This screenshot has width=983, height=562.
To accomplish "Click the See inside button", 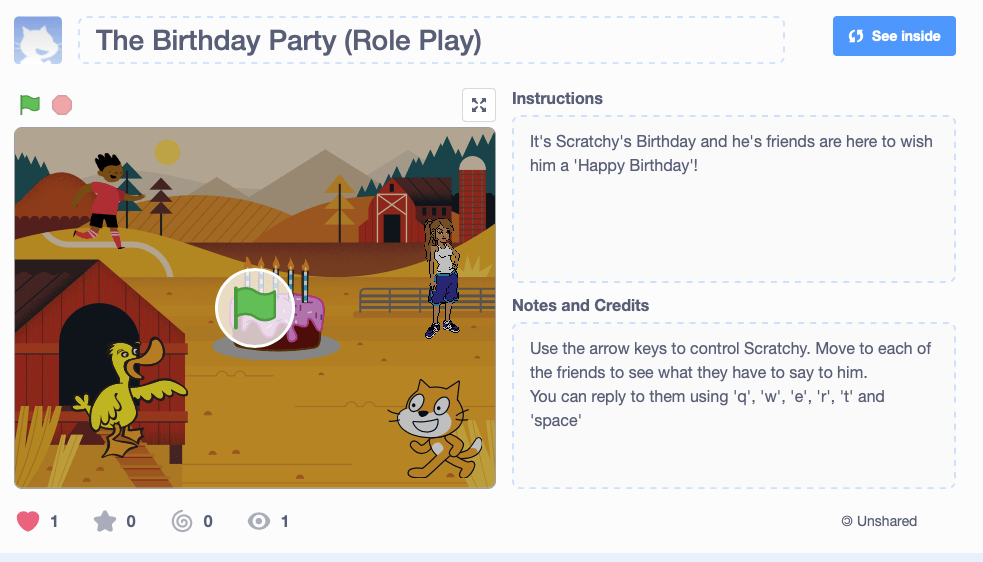I will tap(894, 36).
